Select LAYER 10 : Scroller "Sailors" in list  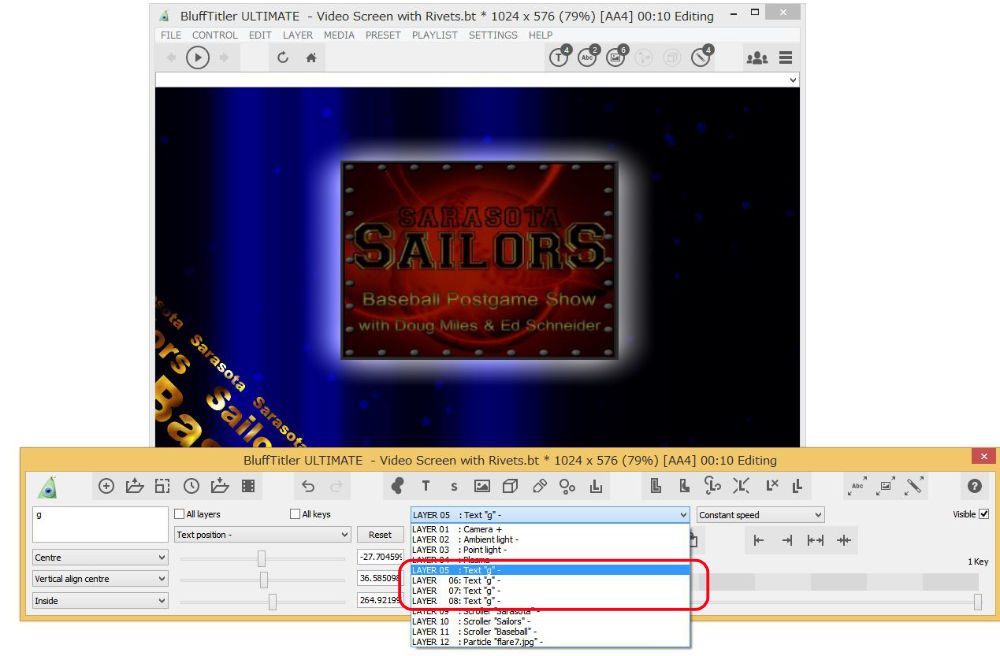[x=550, y=622]
